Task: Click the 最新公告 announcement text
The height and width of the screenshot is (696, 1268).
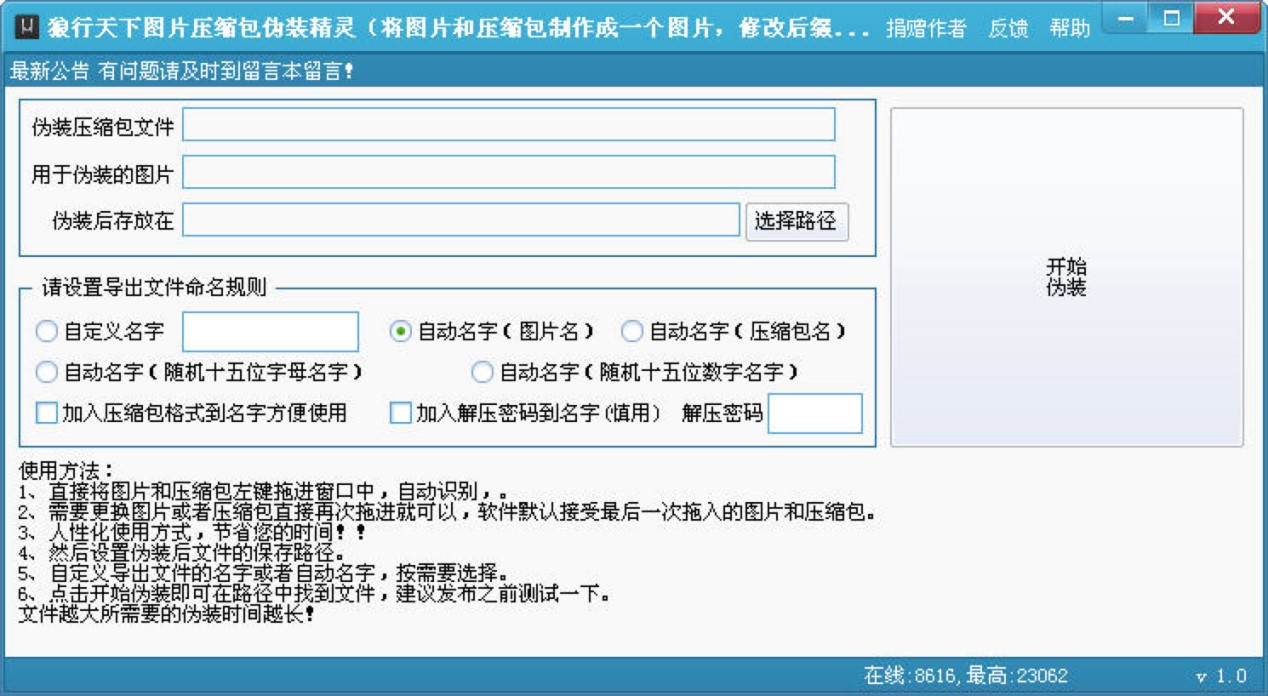Action: pyautogui.click(x=181, y=71)
